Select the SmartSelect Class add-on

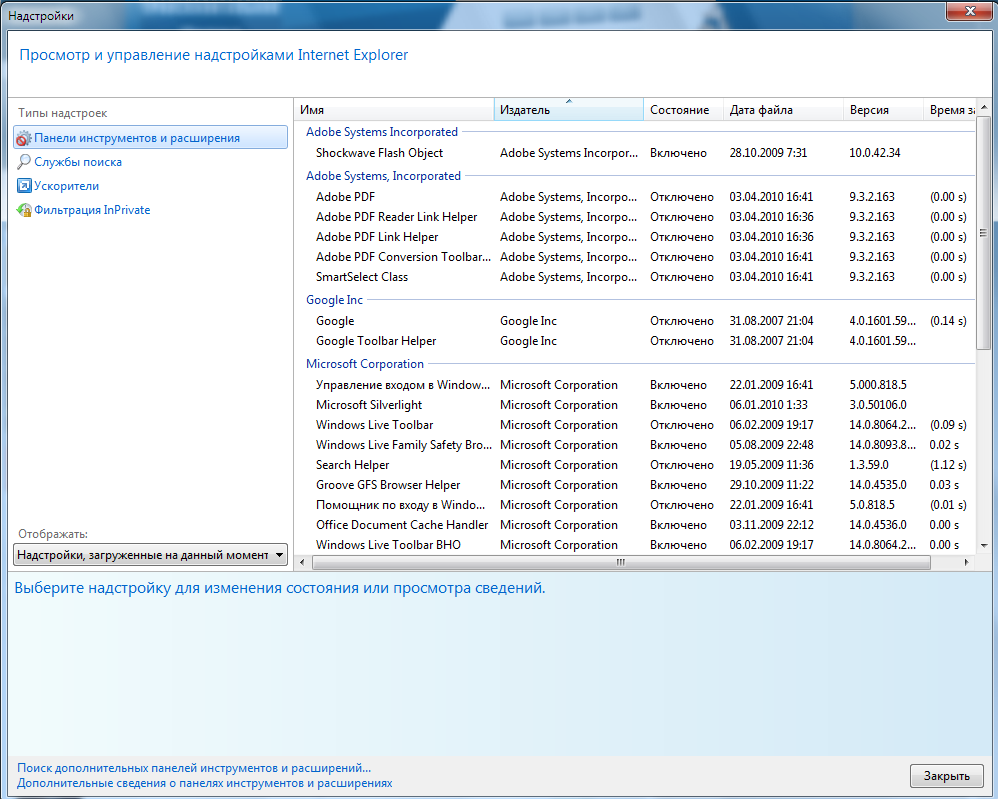(635, 277)
